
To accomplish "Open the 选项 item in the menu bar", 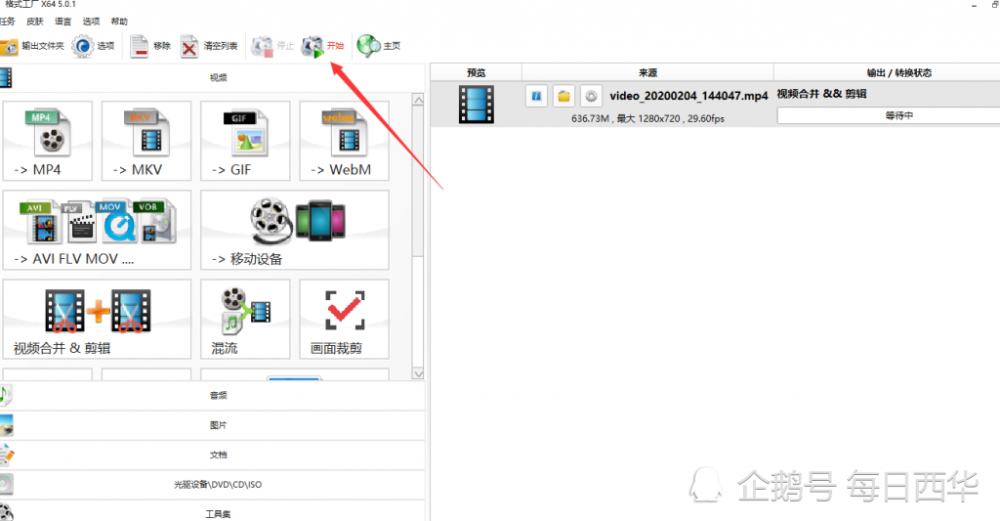I will tap(91, 21).
